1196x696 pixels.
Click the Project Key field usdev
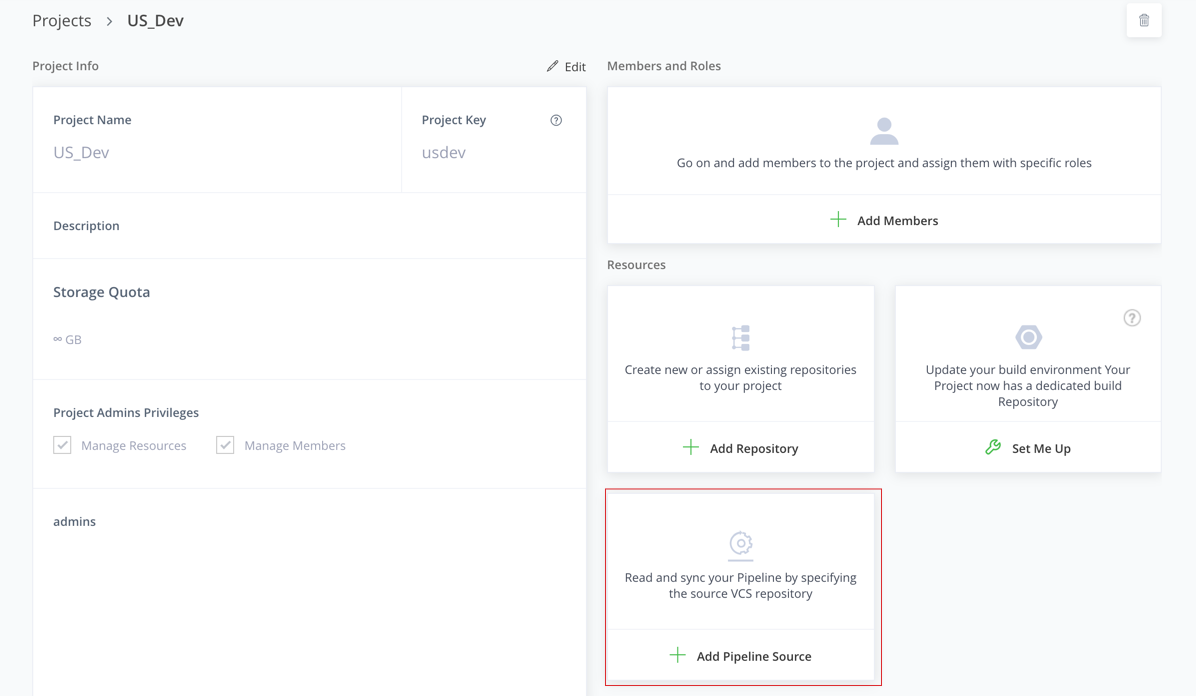[x=444, y=153]
